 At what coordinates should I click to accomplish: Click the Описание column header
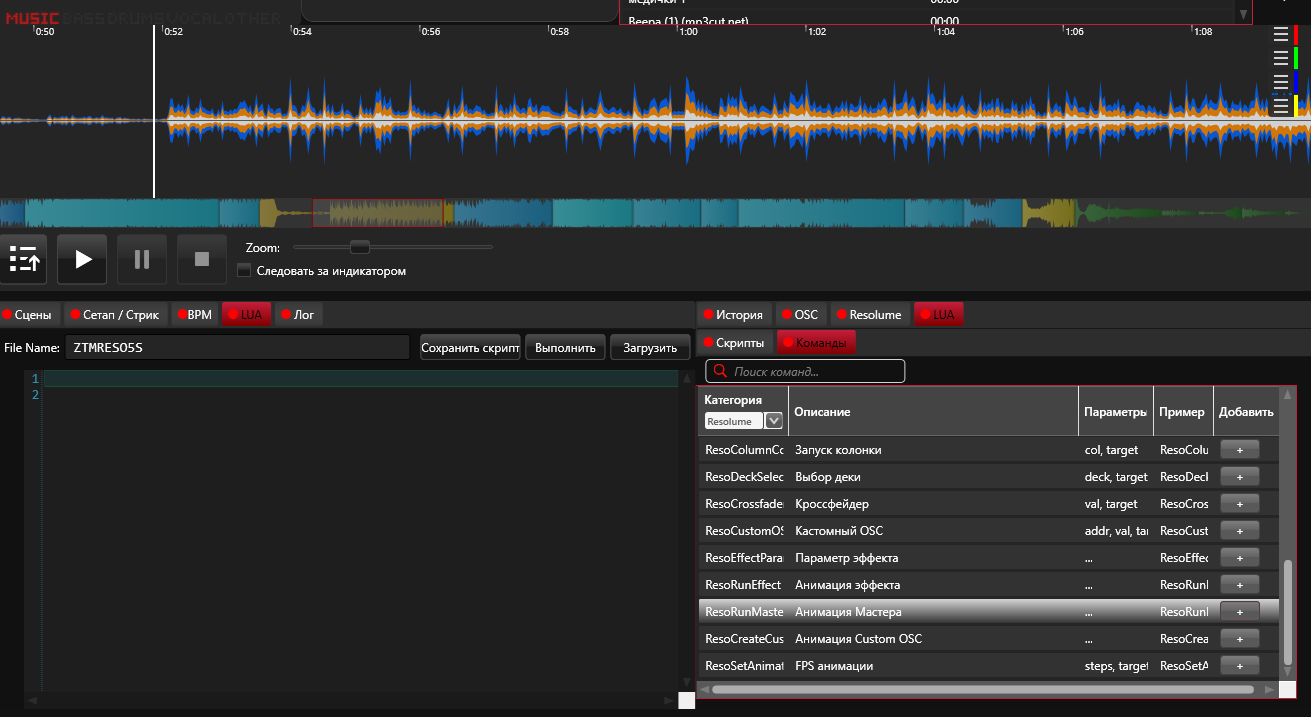pos(934,411)
